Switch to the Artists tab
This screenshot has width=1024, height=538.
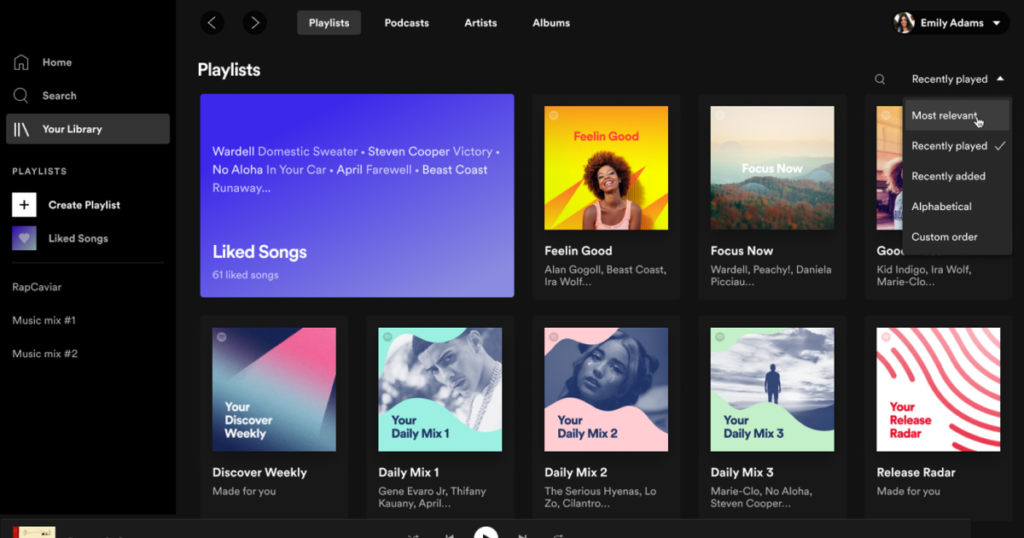[x=481, y=23]
